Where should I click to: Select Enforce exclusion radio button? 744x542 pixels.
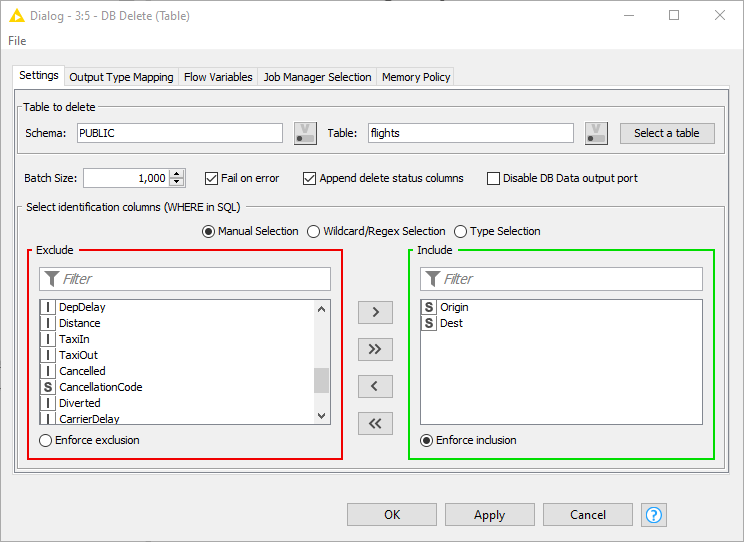click(x=46, y=440)
